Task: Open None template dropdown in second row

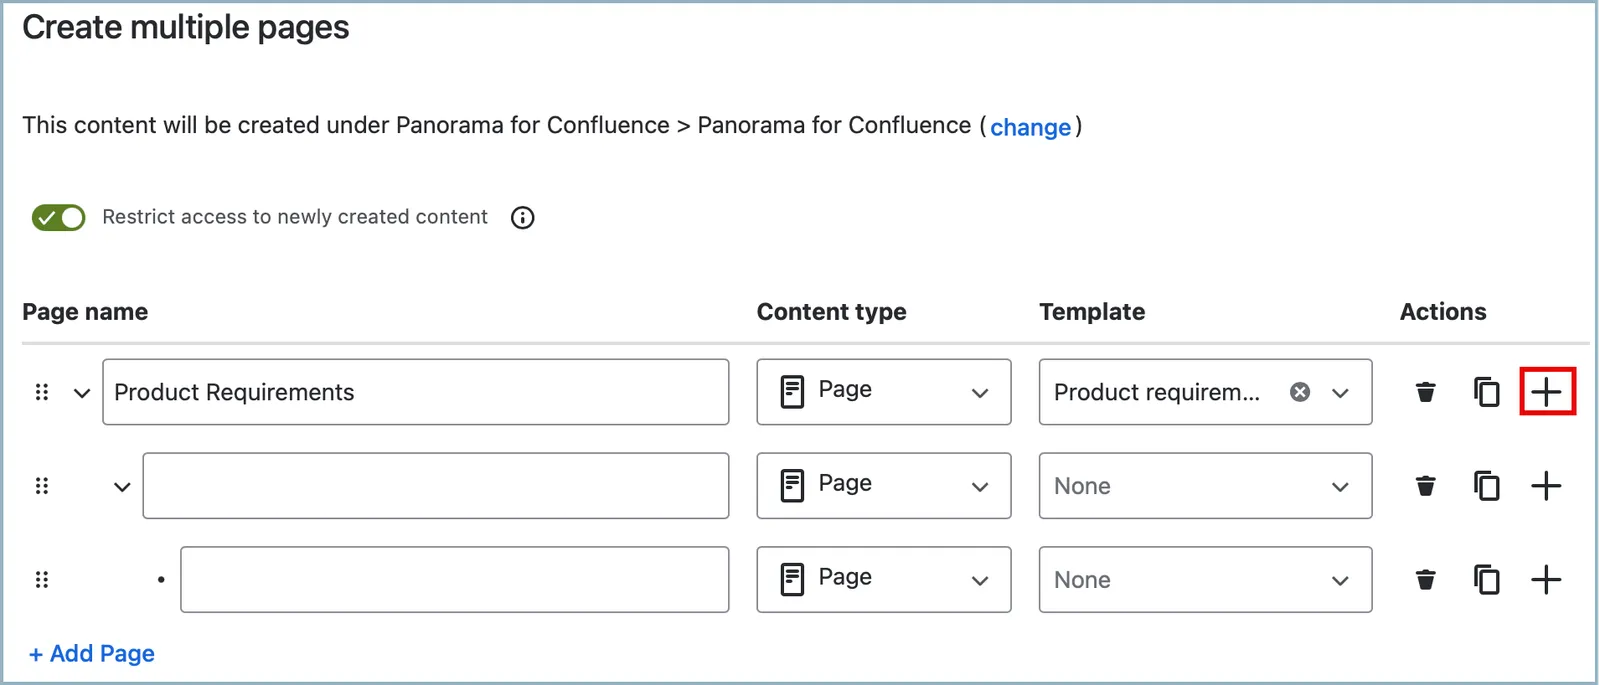Action: tap(1205, 486)
